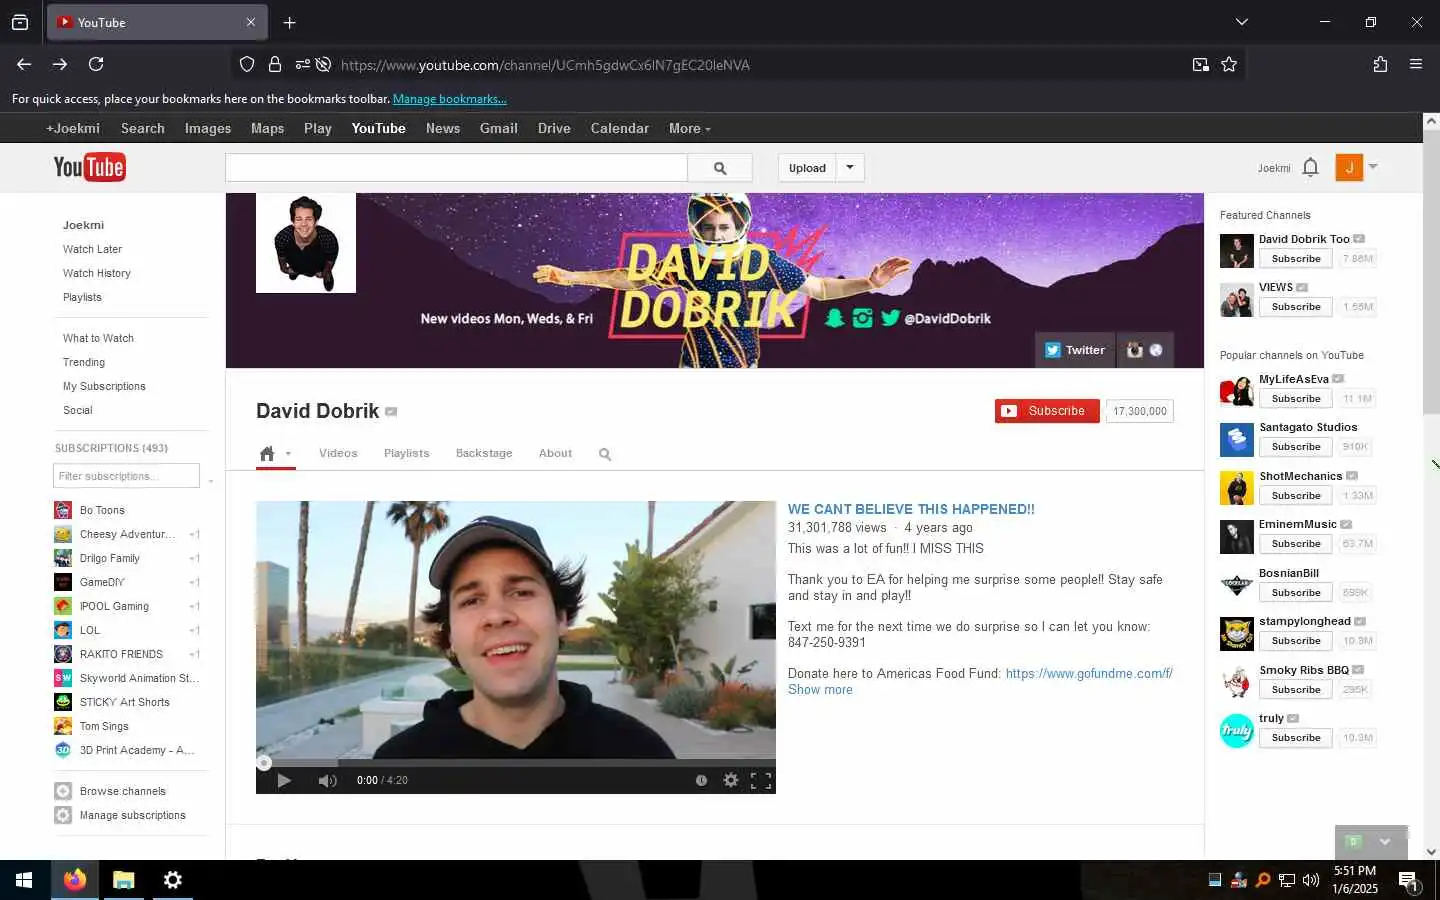Image resolution: width=1440 pixels, height=900 pixels.
Task: Open the gofundme link in description
Action: (1089, 673)
